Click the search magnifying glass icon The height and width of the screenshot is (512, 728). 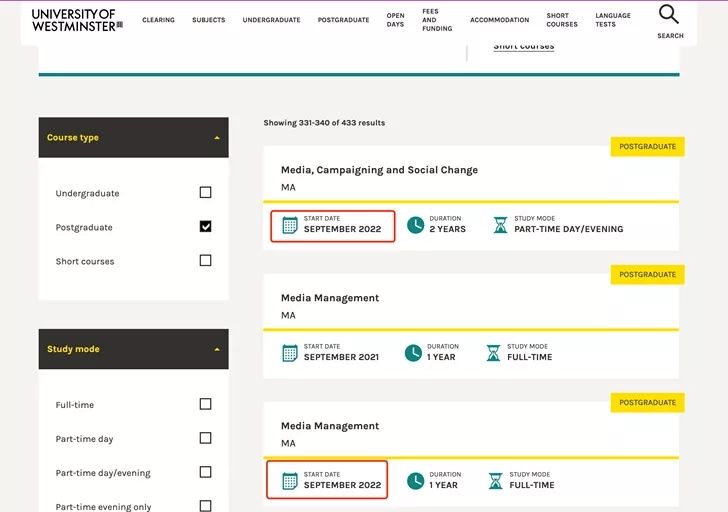coord(669,15)
